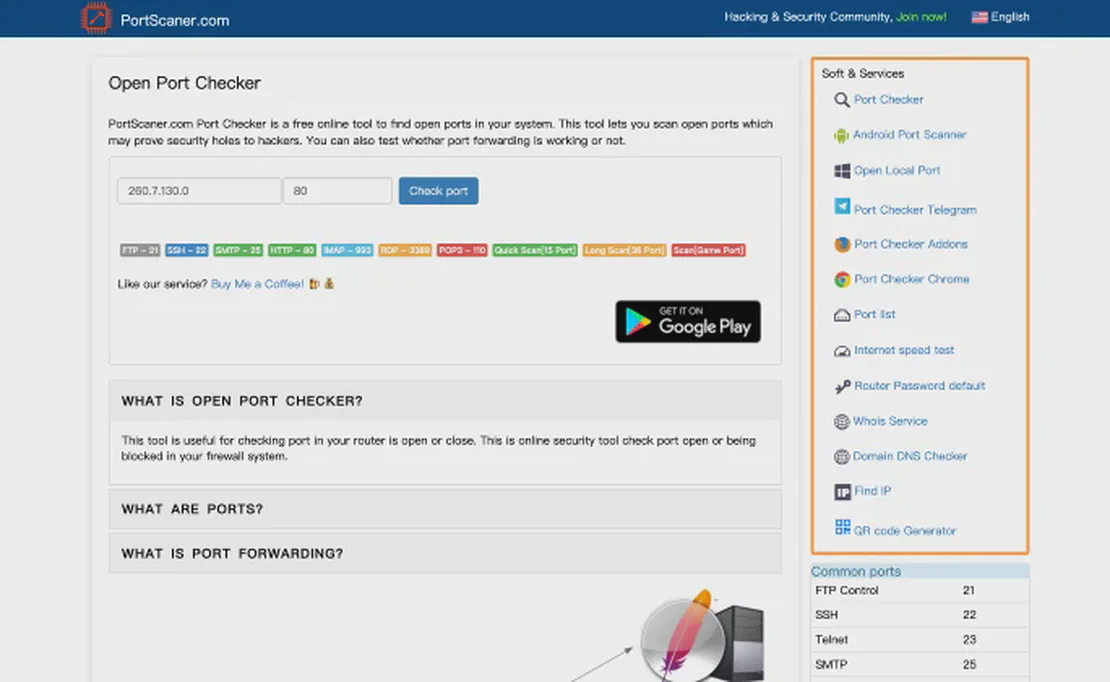Click the Firefox Port Checker Addons icon
Viewport: 1110px width, 682px height.
[x=842, y=244]
